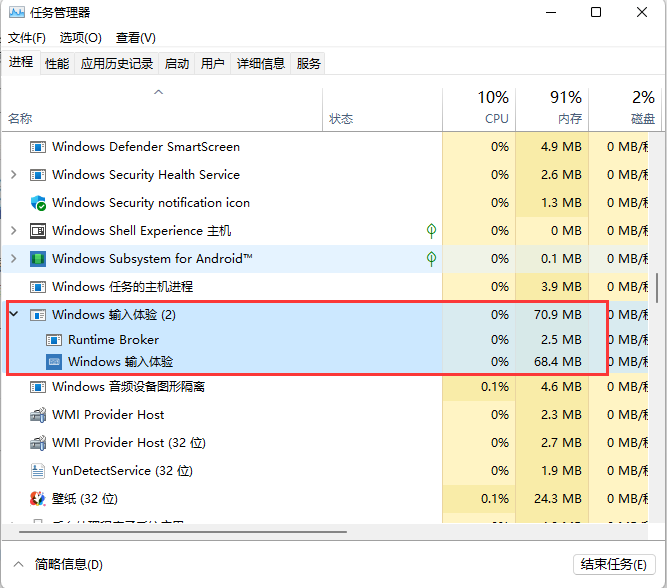Sort processes by the 名称 column header
This screenshot has width=667, height=588.
162,110
